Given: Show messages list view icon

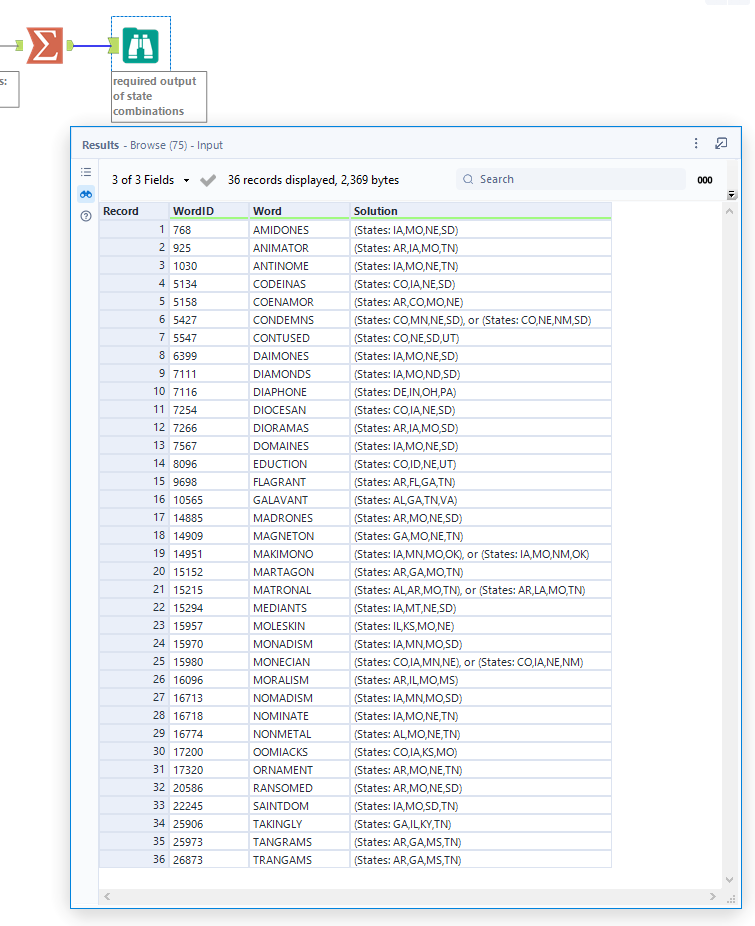Looking at the screenshot, I should coord(86,172).
